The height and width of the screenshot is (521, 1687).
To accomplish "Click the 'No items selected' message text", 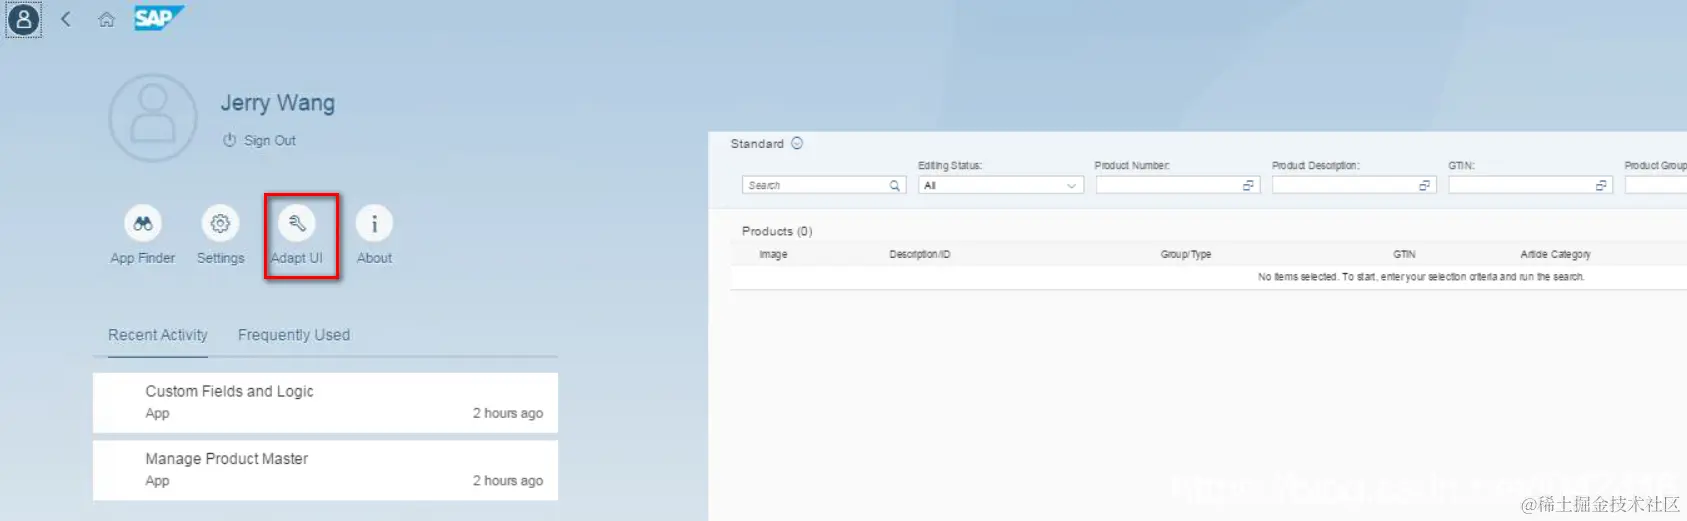I will [1421, 277].
